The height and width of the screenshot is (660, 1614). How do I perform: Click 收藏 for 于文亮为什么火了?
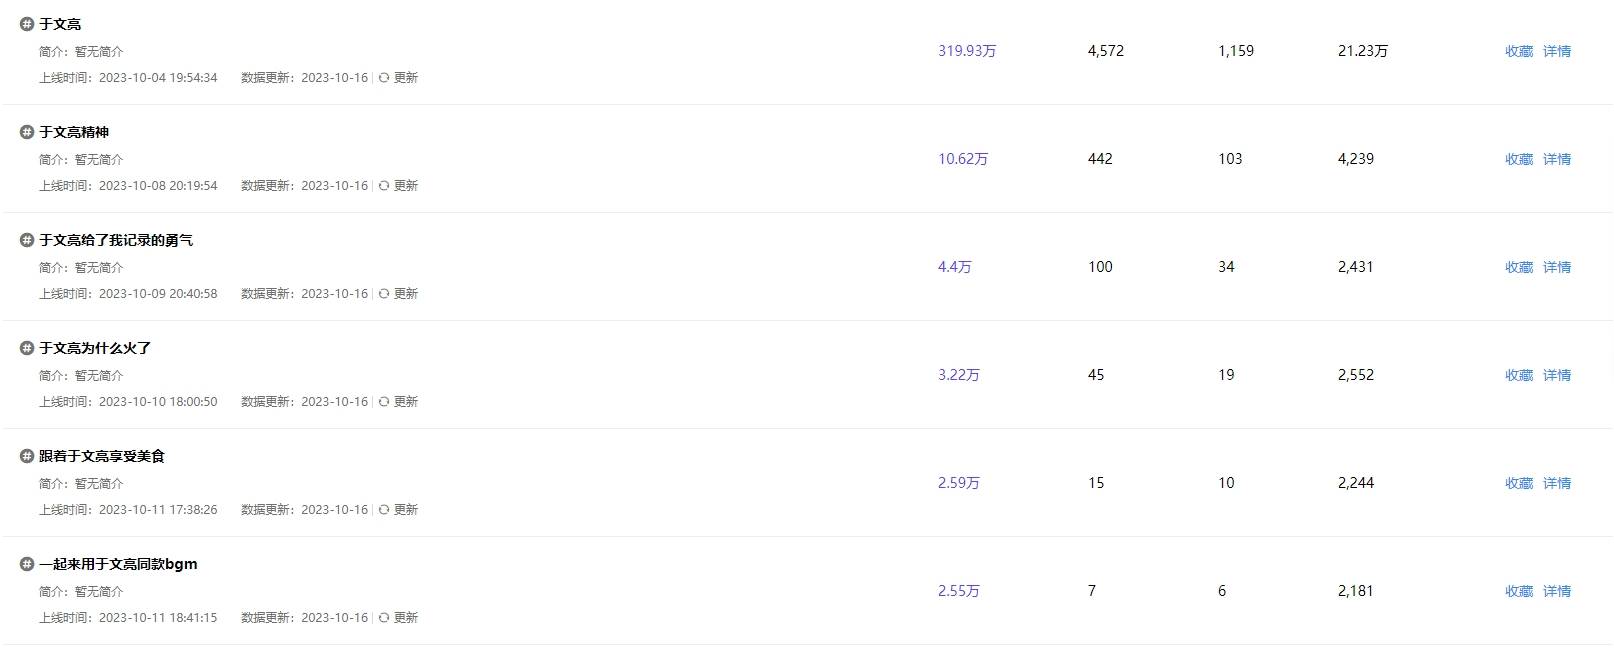coord(1519,375)
